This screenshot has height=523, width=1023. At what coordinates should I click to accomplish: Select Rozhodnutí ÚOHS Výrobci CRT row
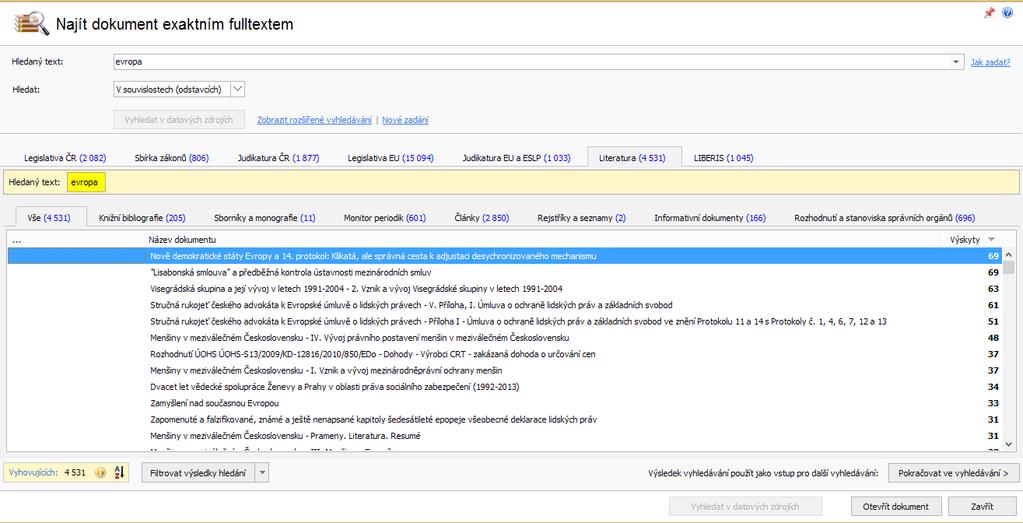pyautogui.click(x=505, y=354)
